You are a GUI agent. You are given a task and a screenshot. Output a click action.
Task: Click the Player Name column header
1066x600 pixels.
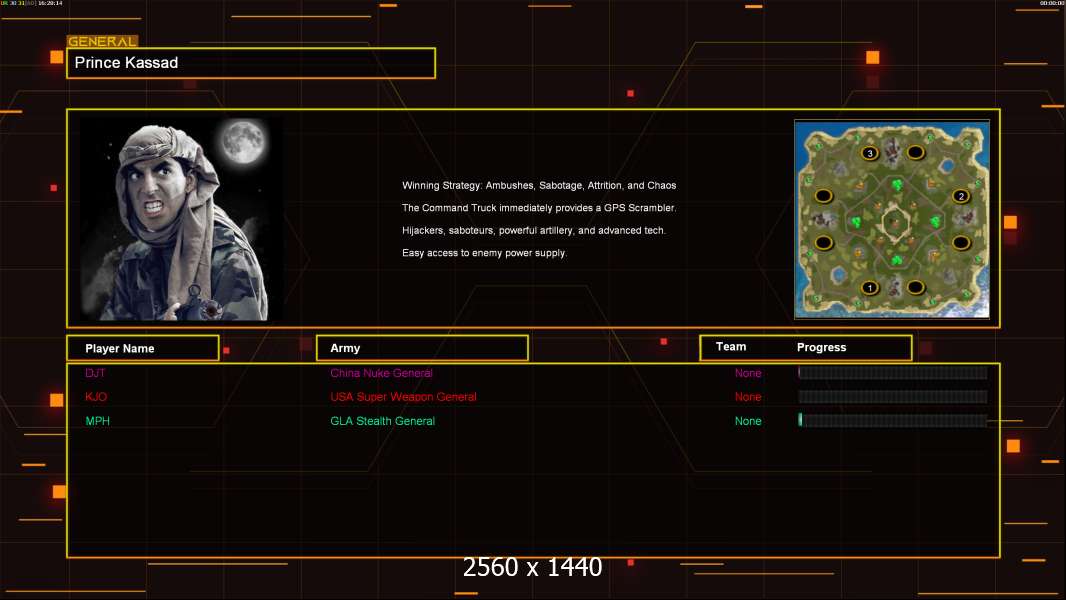coord(120,348)
